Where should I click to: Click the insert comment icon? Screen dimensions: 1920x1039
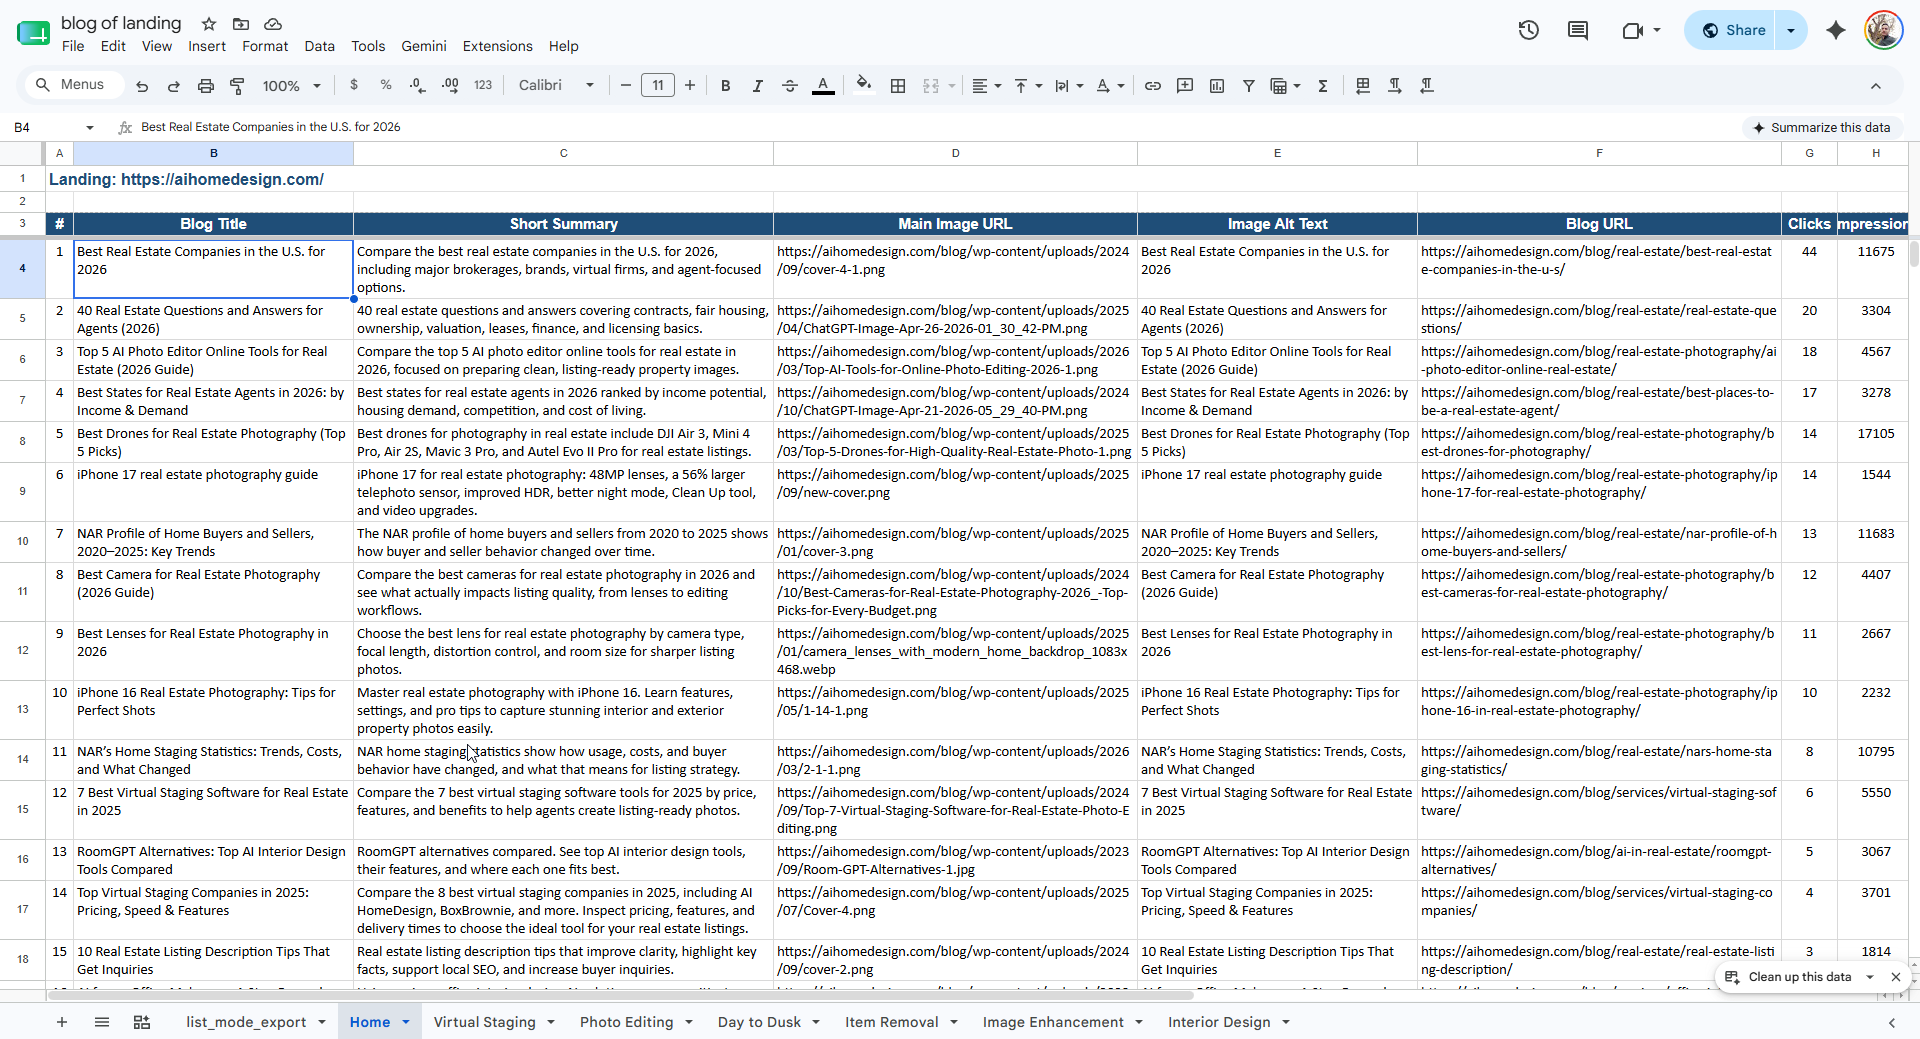point(1185,86)
